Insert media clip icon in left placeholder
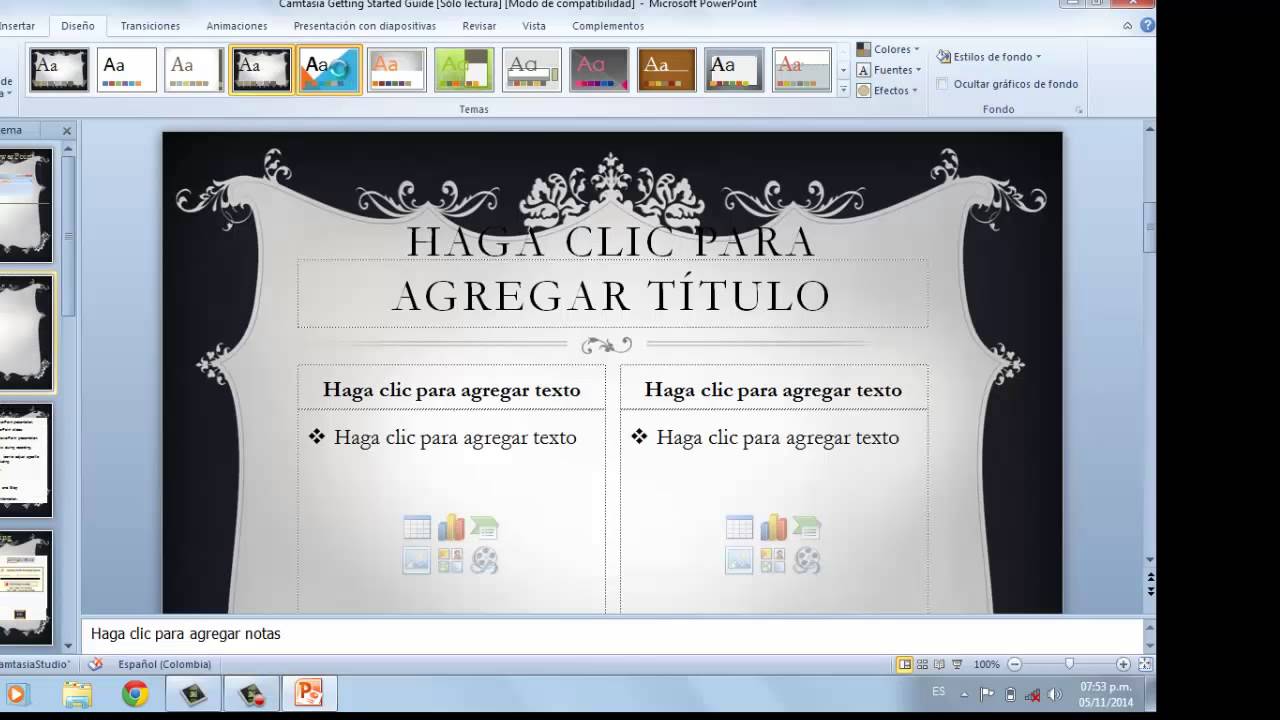Screen dimensions: 1280x720 point(484,561)
